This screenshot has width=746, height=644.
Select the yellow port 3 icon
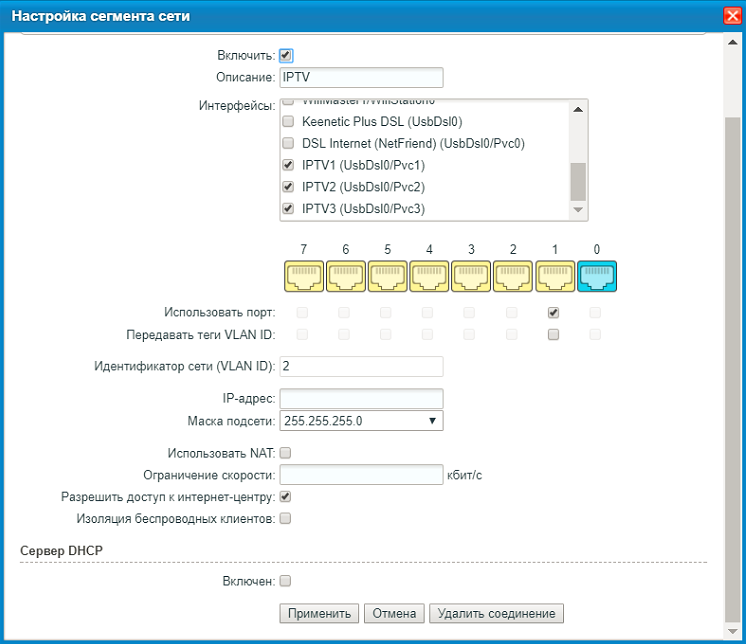(470, 277)
